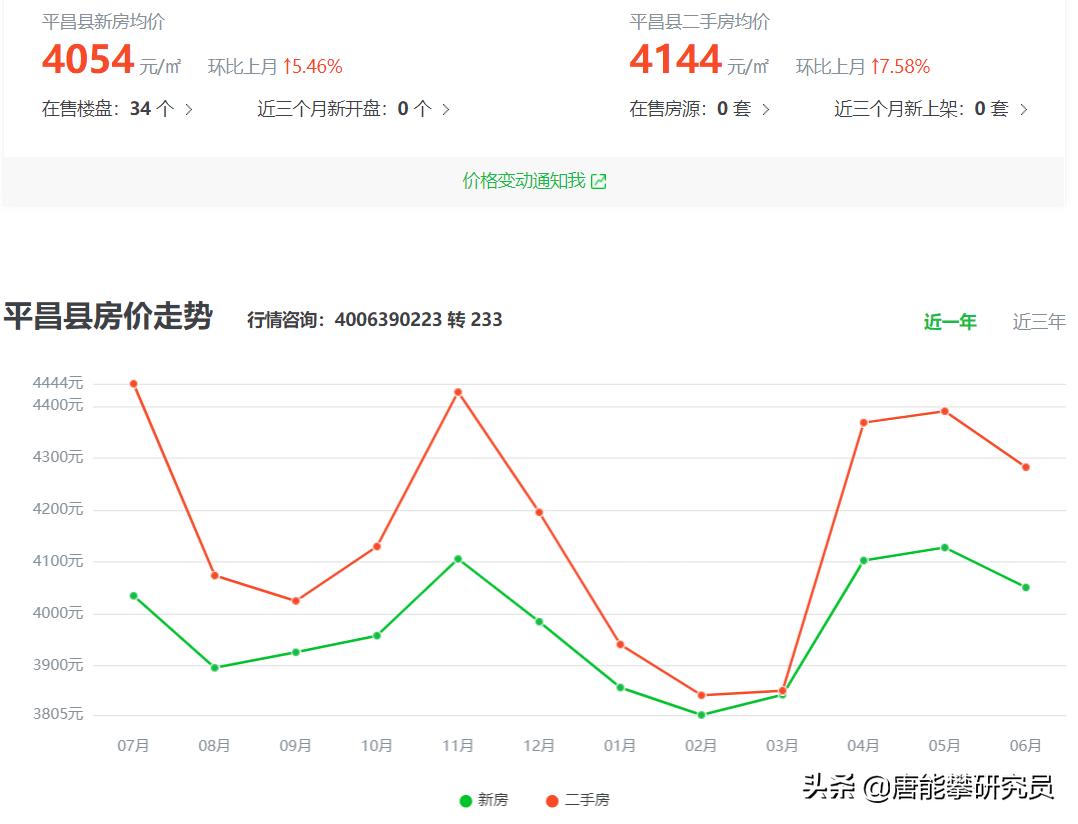Toggle the green 新房 legend item
Screen dimensions: 1078x824
pos(484,800)
